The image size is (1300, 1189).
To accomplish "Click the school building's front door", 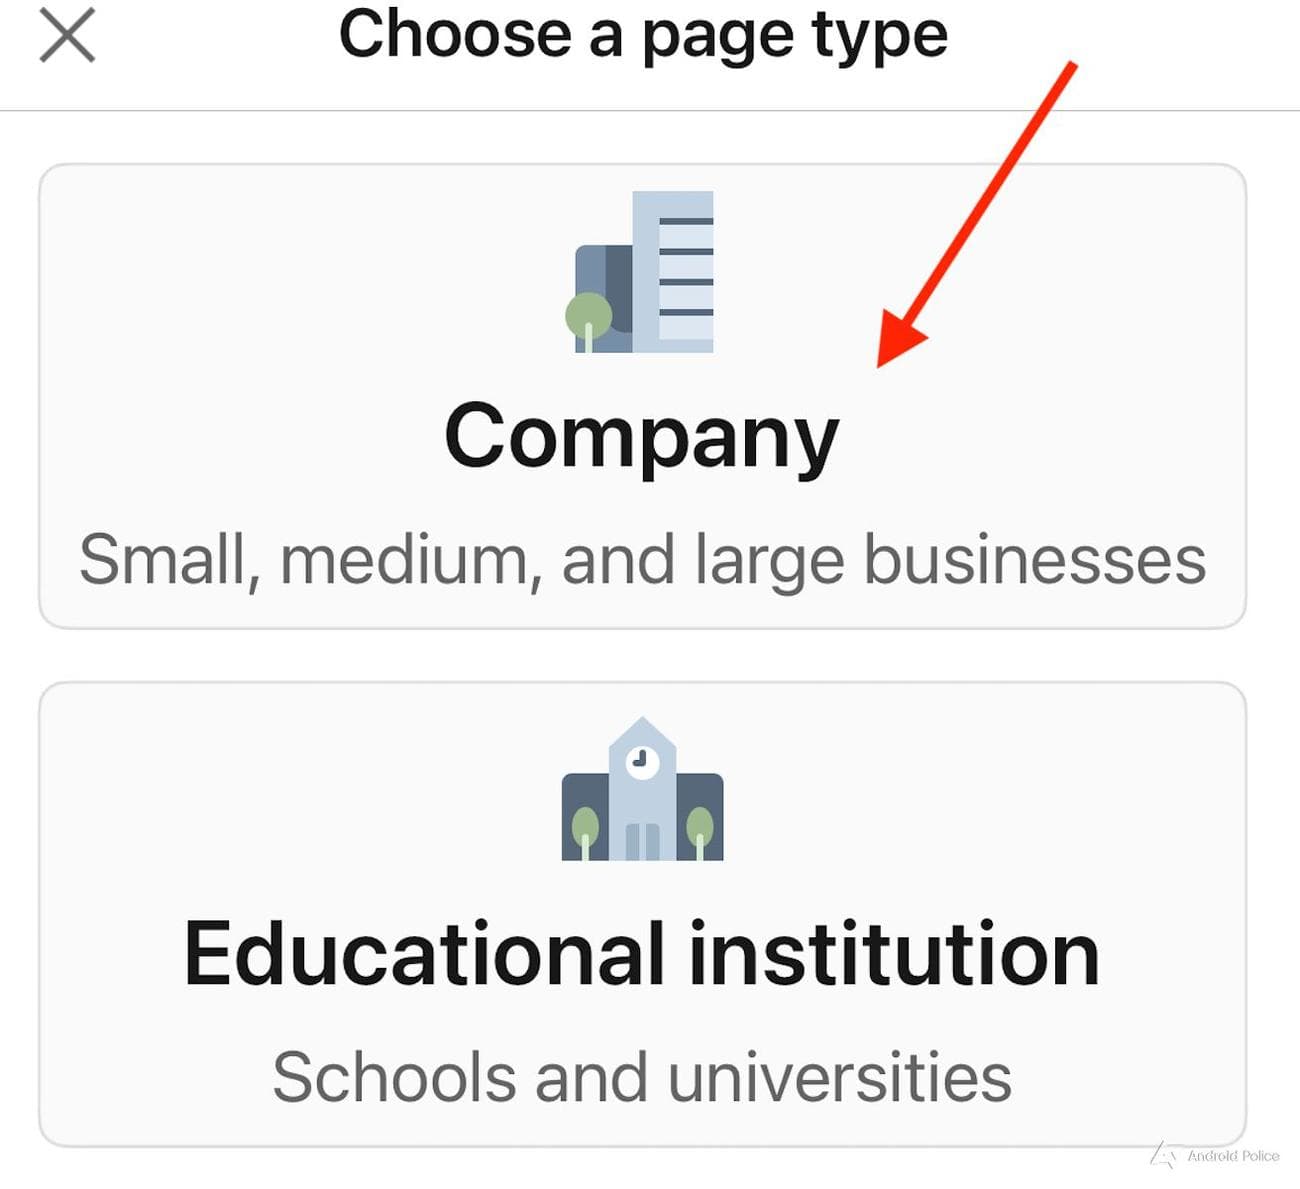I will pyautogui.click(x=642, y=842).
